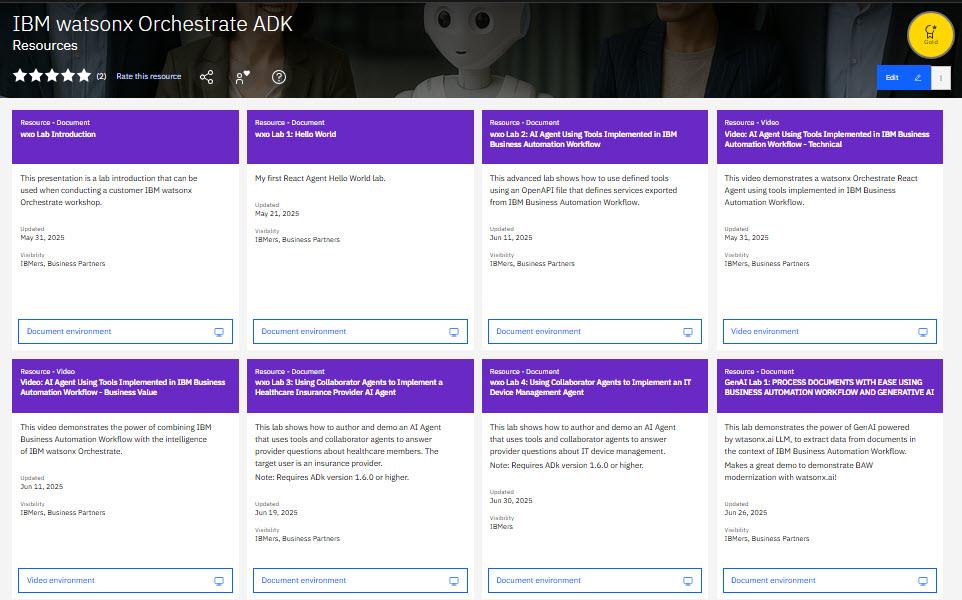Image resolution: width=962 pixels, height=600 pixels.
Task: Click 'My first React Agent Hello World lab.' text
Action: [x=320, y=178]
